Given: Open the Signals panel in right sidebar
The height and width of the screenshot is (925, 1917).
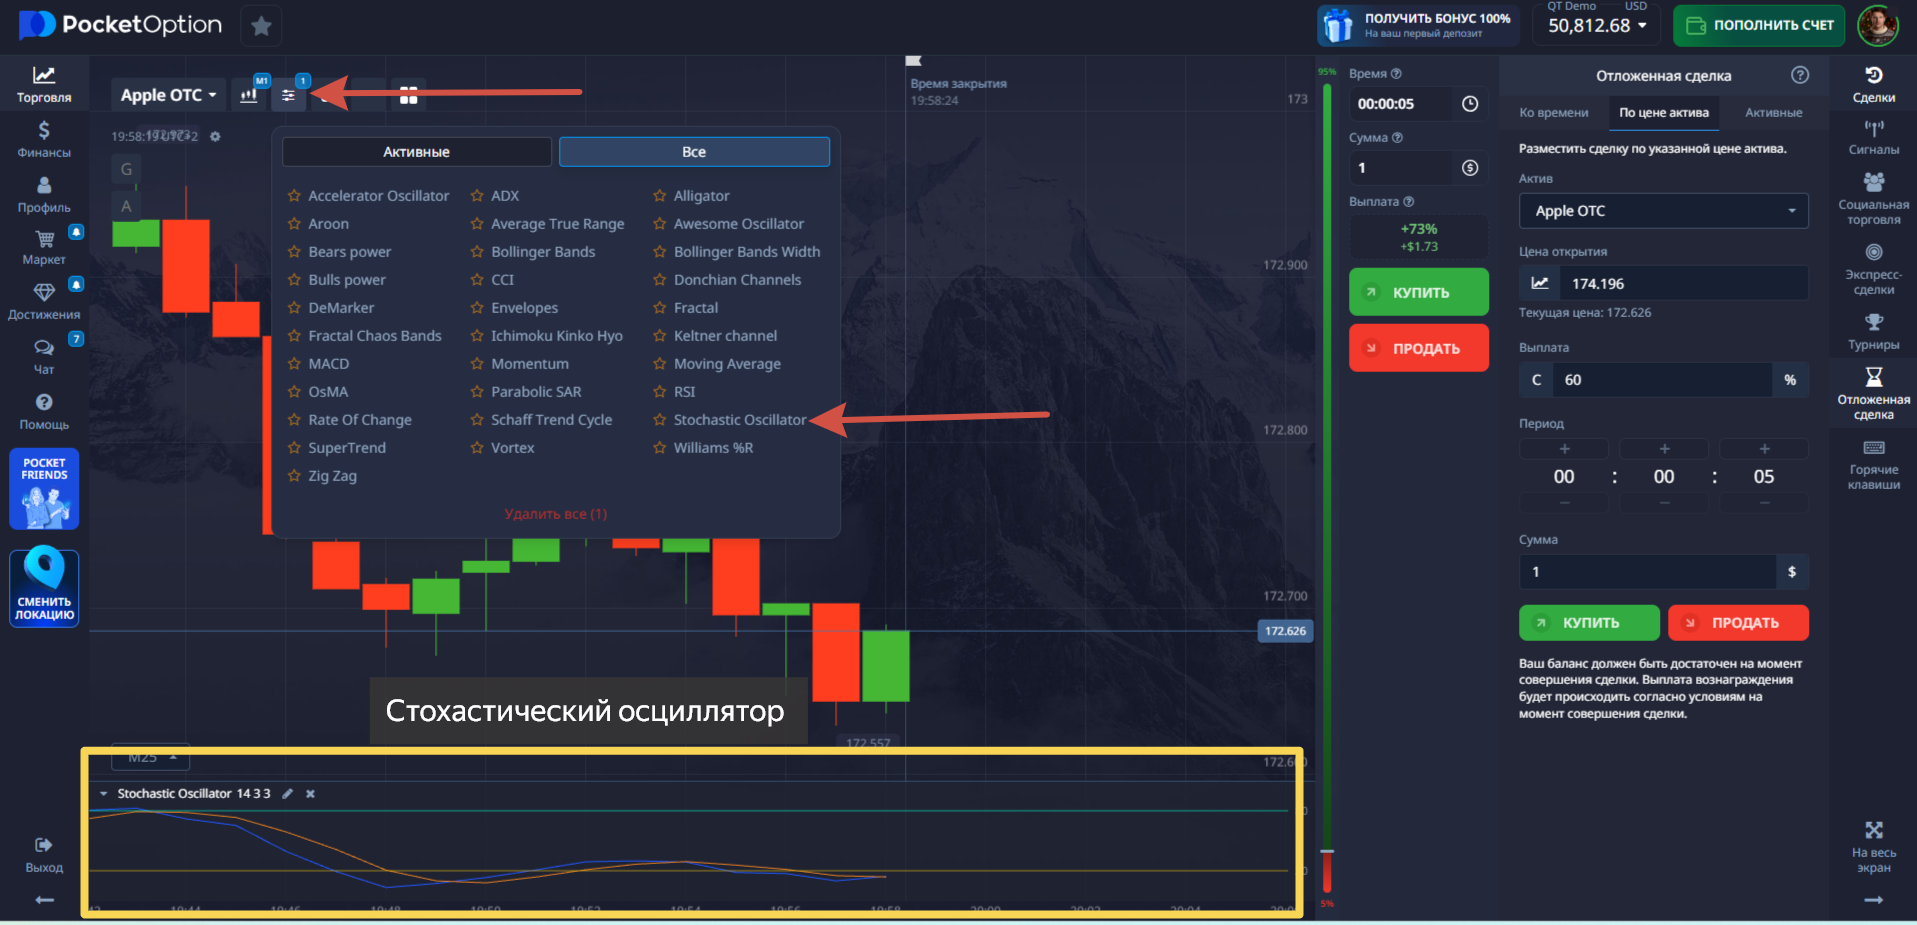Looking at the screenshot, I should (x=1873, y=137).
